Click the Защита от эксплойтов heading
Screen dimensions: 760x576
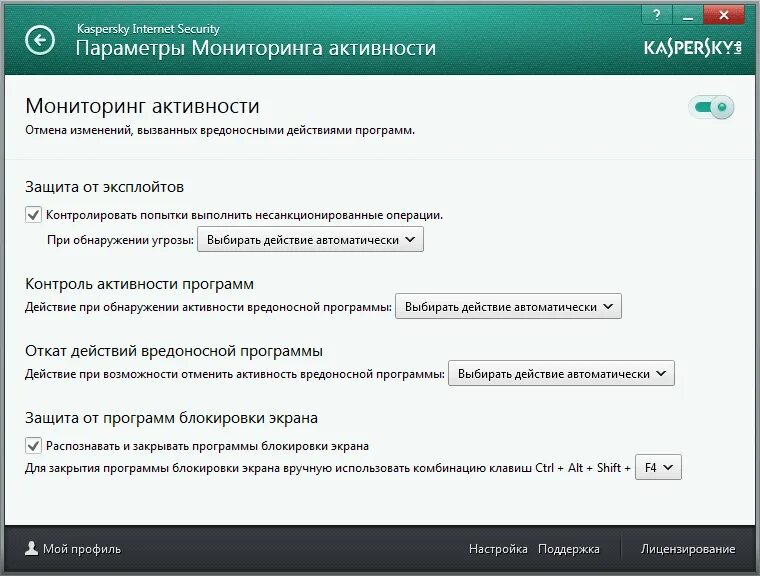(104, 187)
